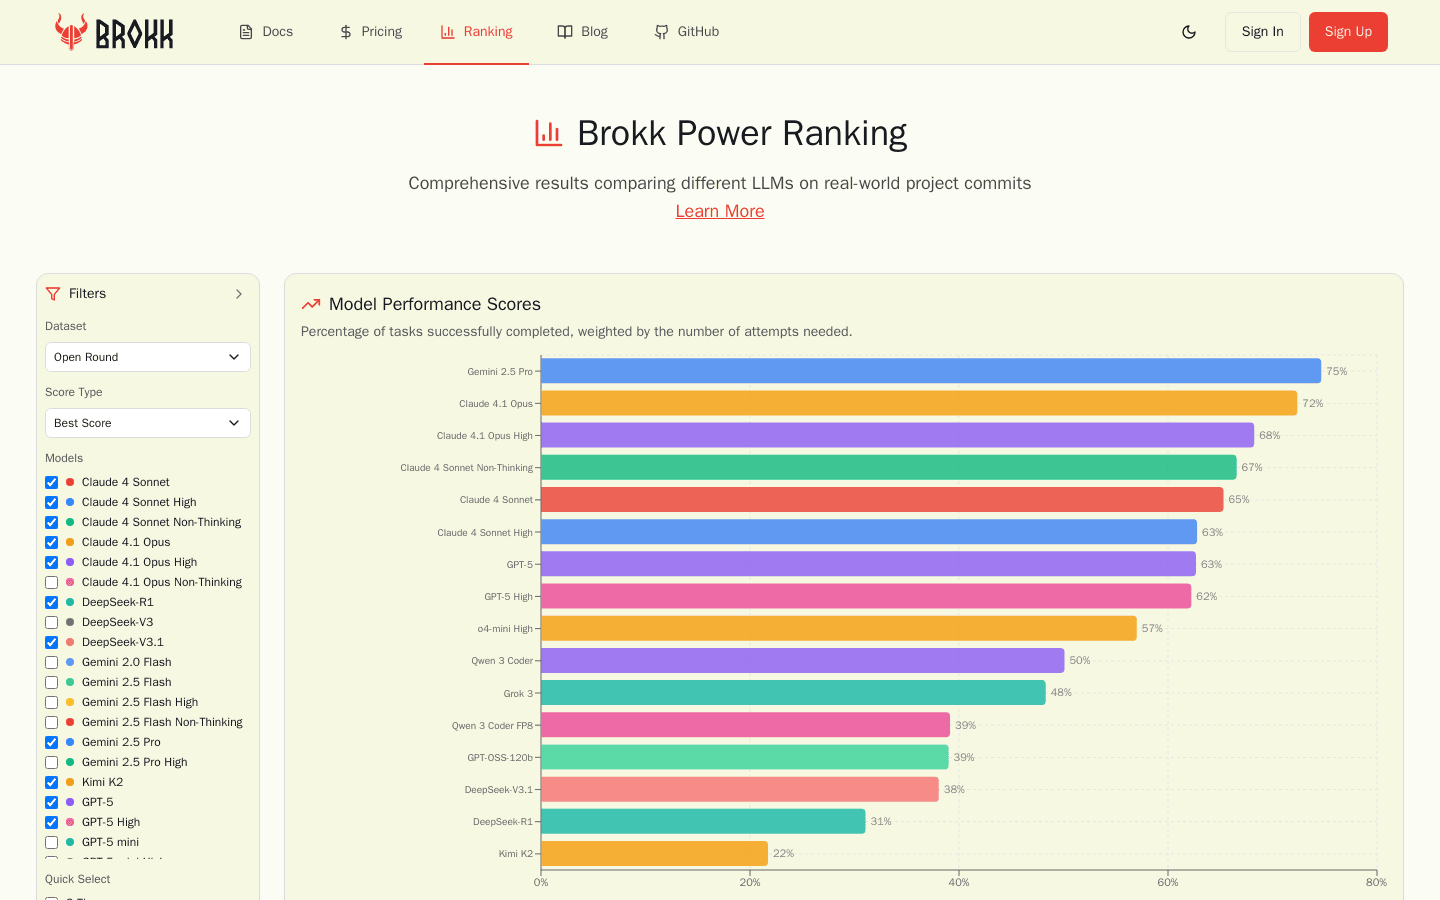The image size is (1440, 900).
Task: Open the GitHub link
Action: [x=686, y=32]
